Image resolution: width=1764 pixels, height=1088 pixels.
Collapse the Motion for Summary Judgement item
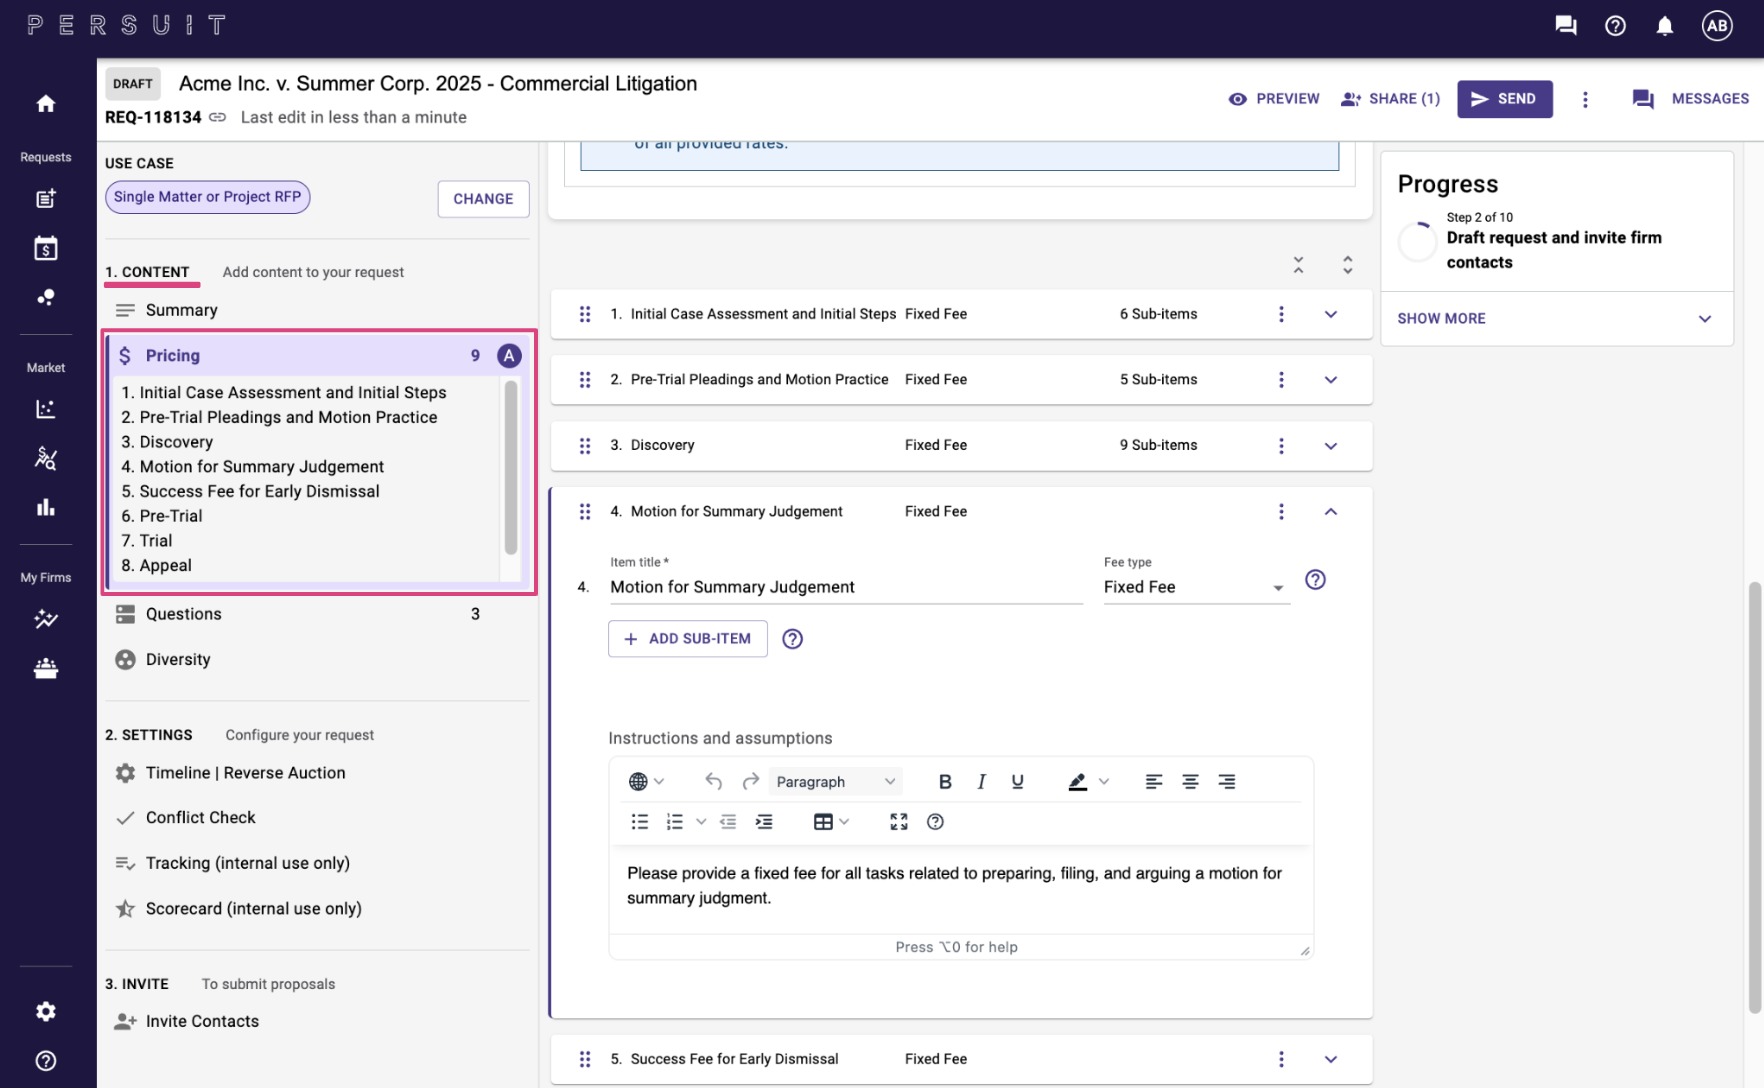pyautogui.click(x=1330, y=512)
